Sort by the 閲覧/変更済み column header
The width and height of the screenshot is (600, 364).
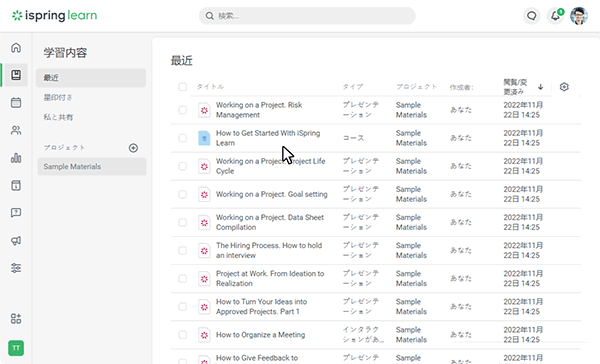point(515,87)
